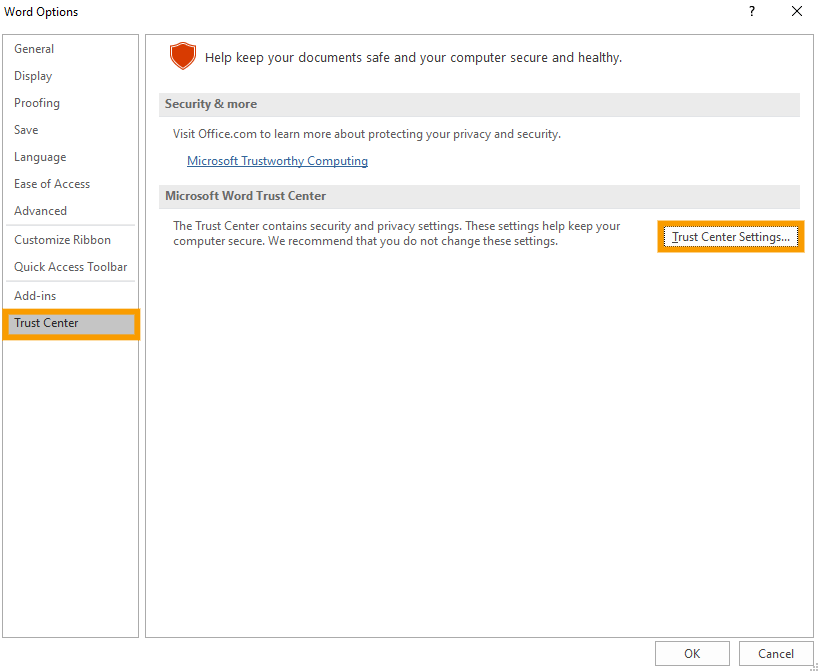The image size is (818, 671).
Task: Click the resize grip in the dialog corner
Action: click(812, 665)
